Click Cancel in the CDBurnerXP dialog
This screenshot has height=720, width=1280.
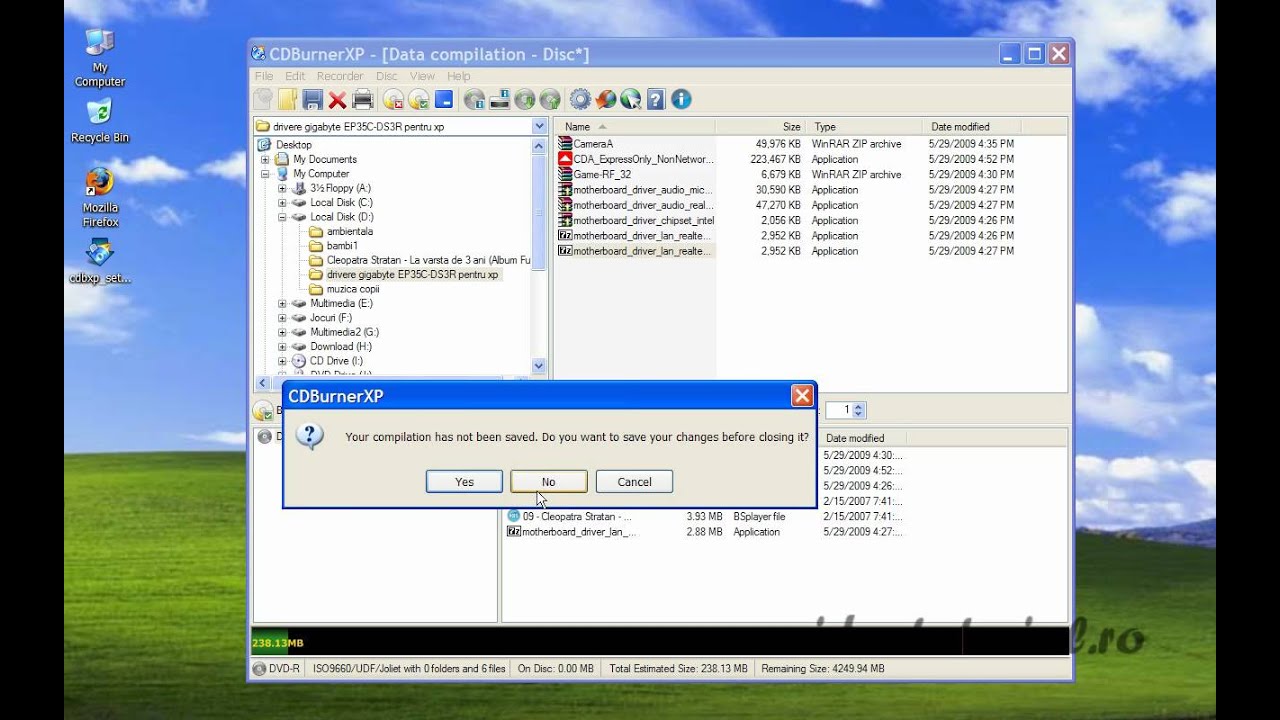pos(634,482)
